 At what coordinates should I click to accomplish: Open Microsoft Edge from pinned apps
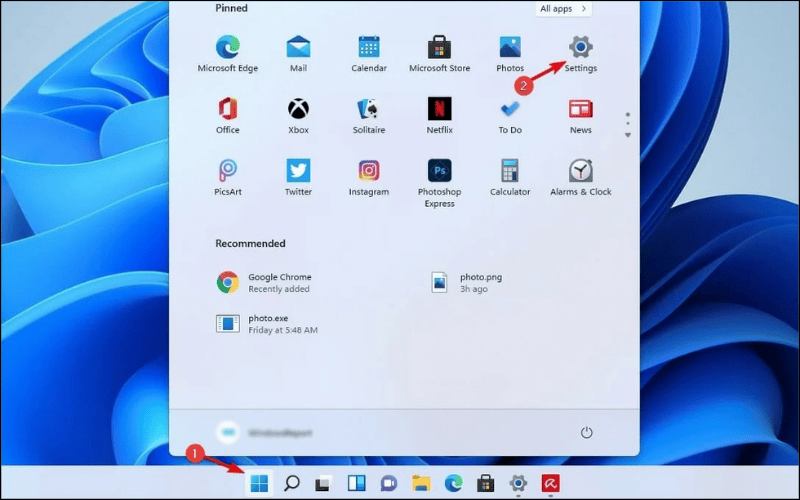coord(228,47)
